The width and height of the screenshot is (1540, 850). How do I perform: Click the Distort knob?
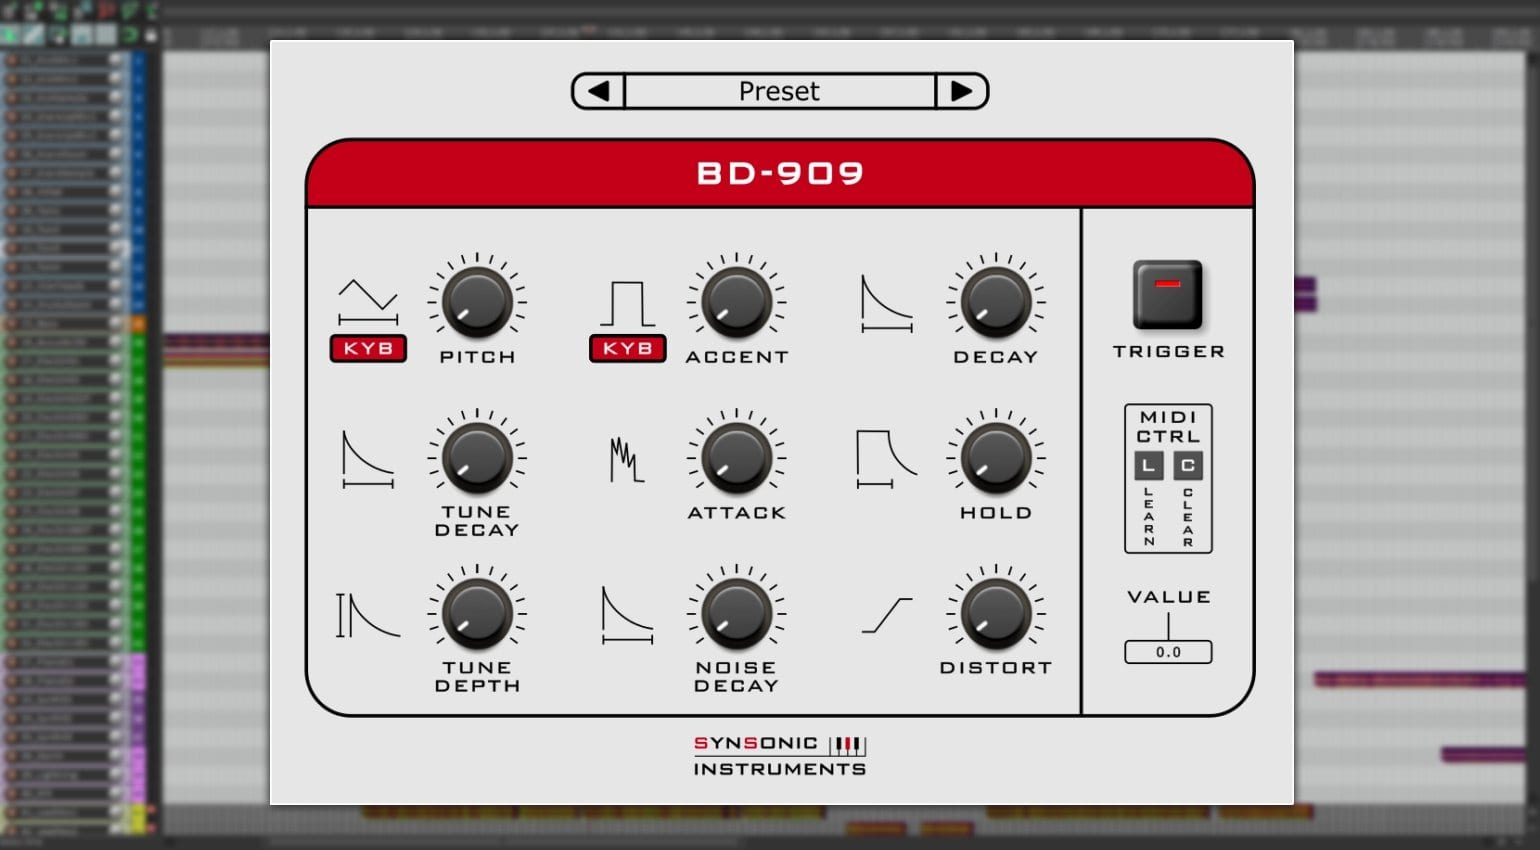(996, 614)
